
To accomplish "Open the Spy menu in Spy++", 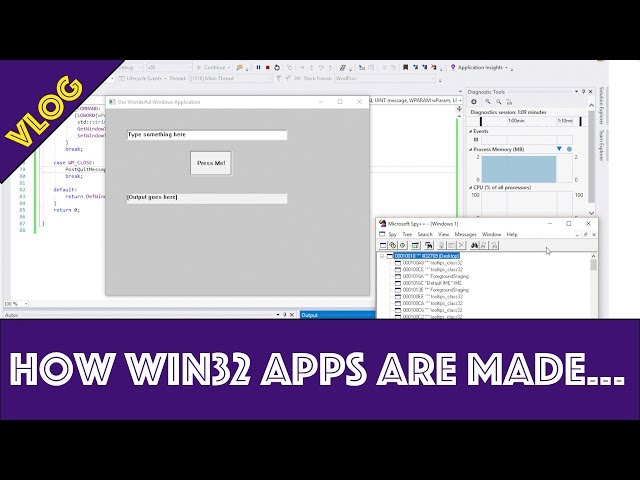I will pos(392,234).
